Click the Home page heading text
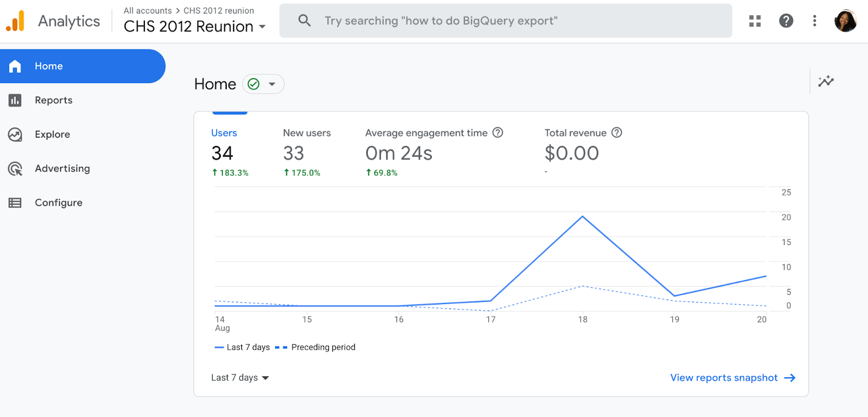 coord(215,84)
